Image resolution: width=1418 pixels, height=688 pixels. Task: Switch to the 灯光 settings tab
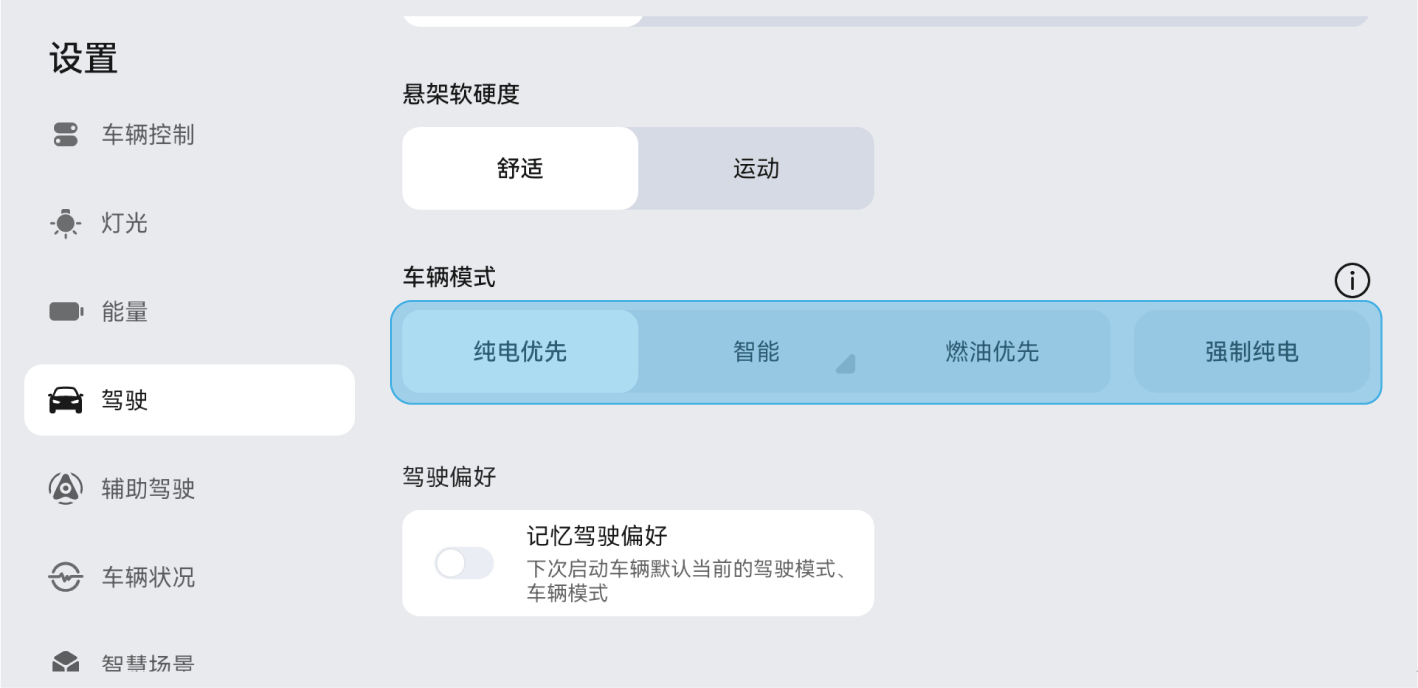tap(125, 223)
